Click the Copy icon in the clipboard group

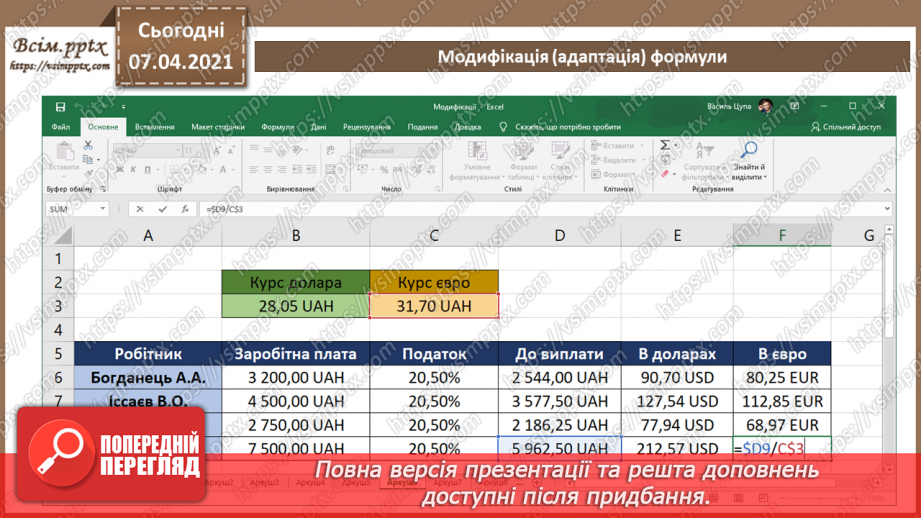point(88,159)
